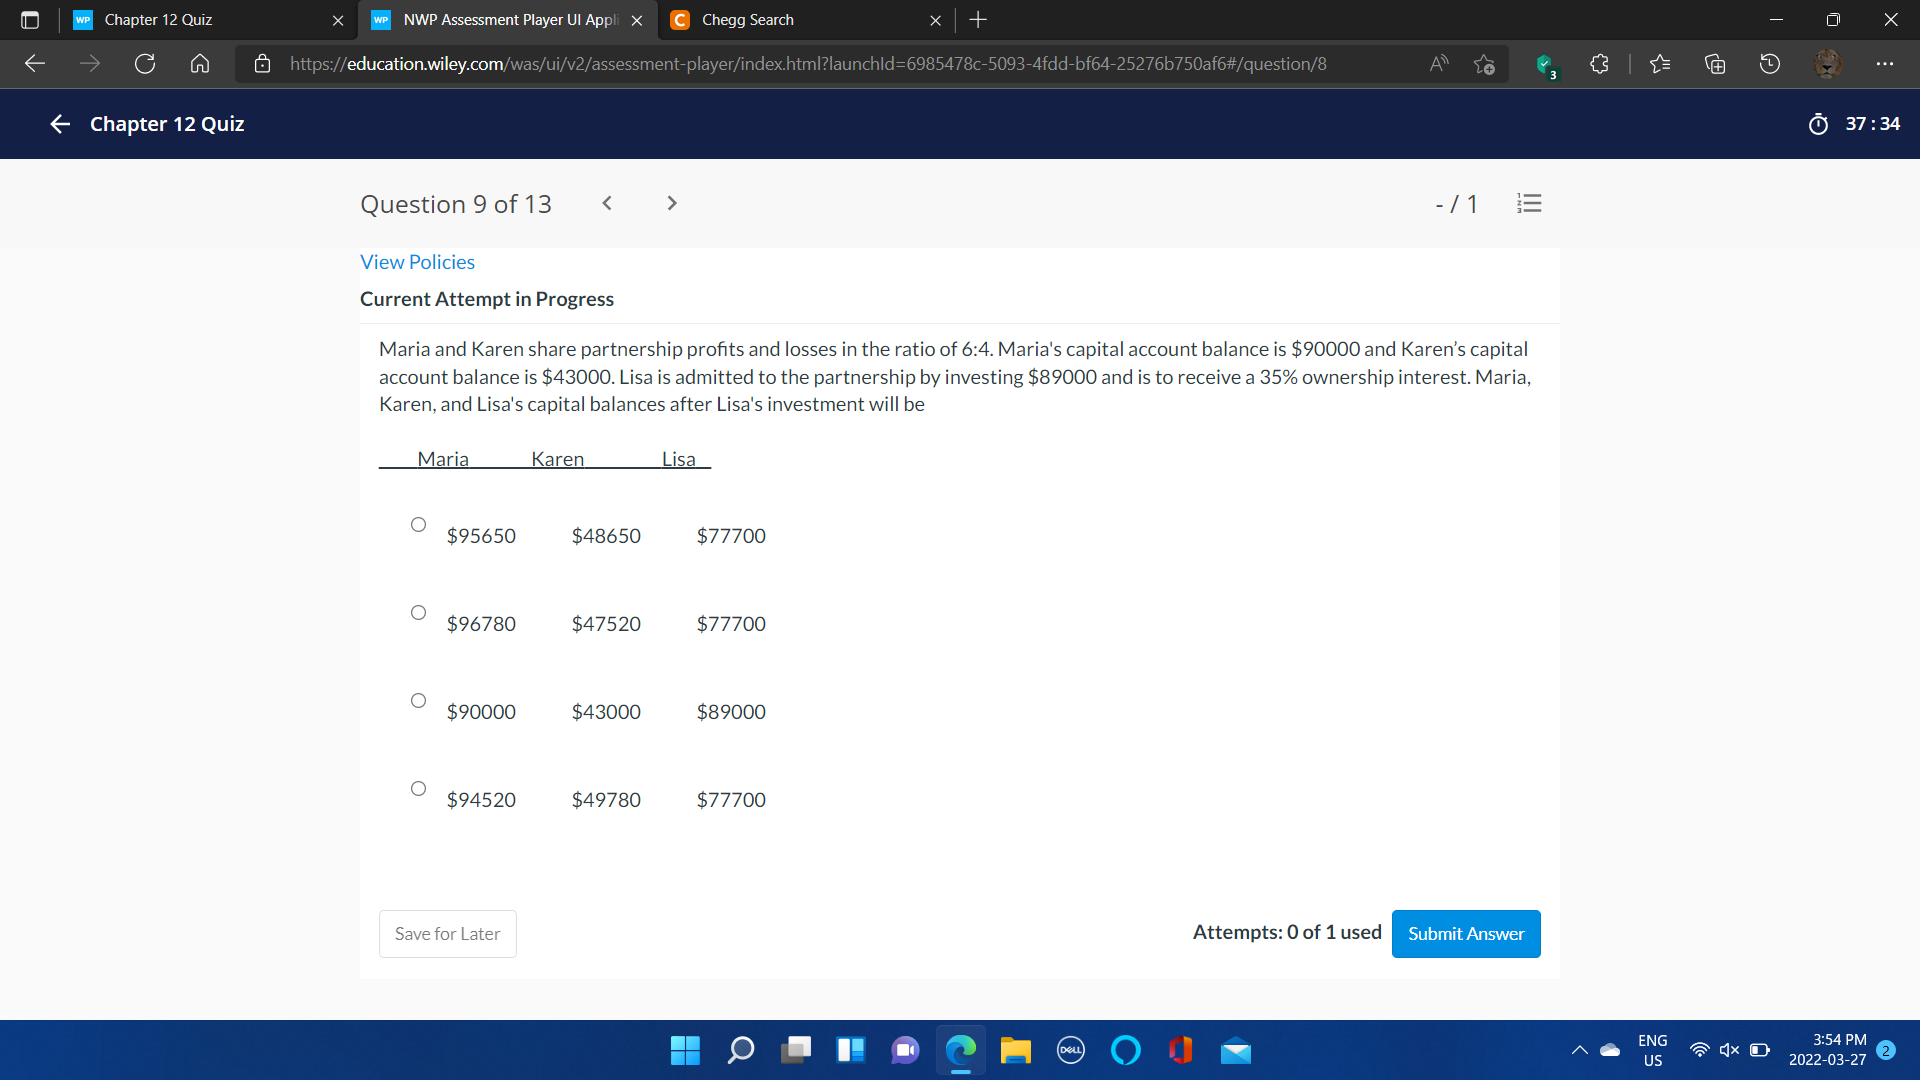Open browser Collections icon
The height and width of the screenshot is (1080, 1920).
click(x=1715, y=64)
